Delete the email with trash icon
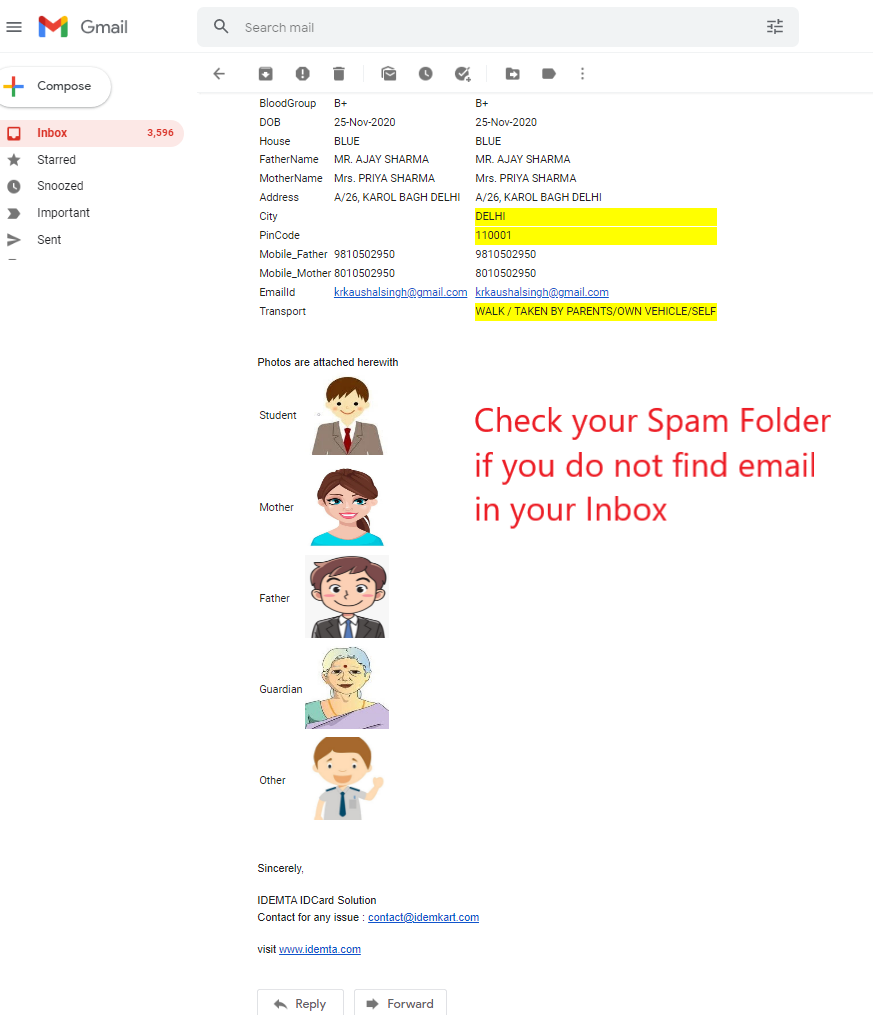The height and width of the screenshot is (1015, 873). (339, 73)
